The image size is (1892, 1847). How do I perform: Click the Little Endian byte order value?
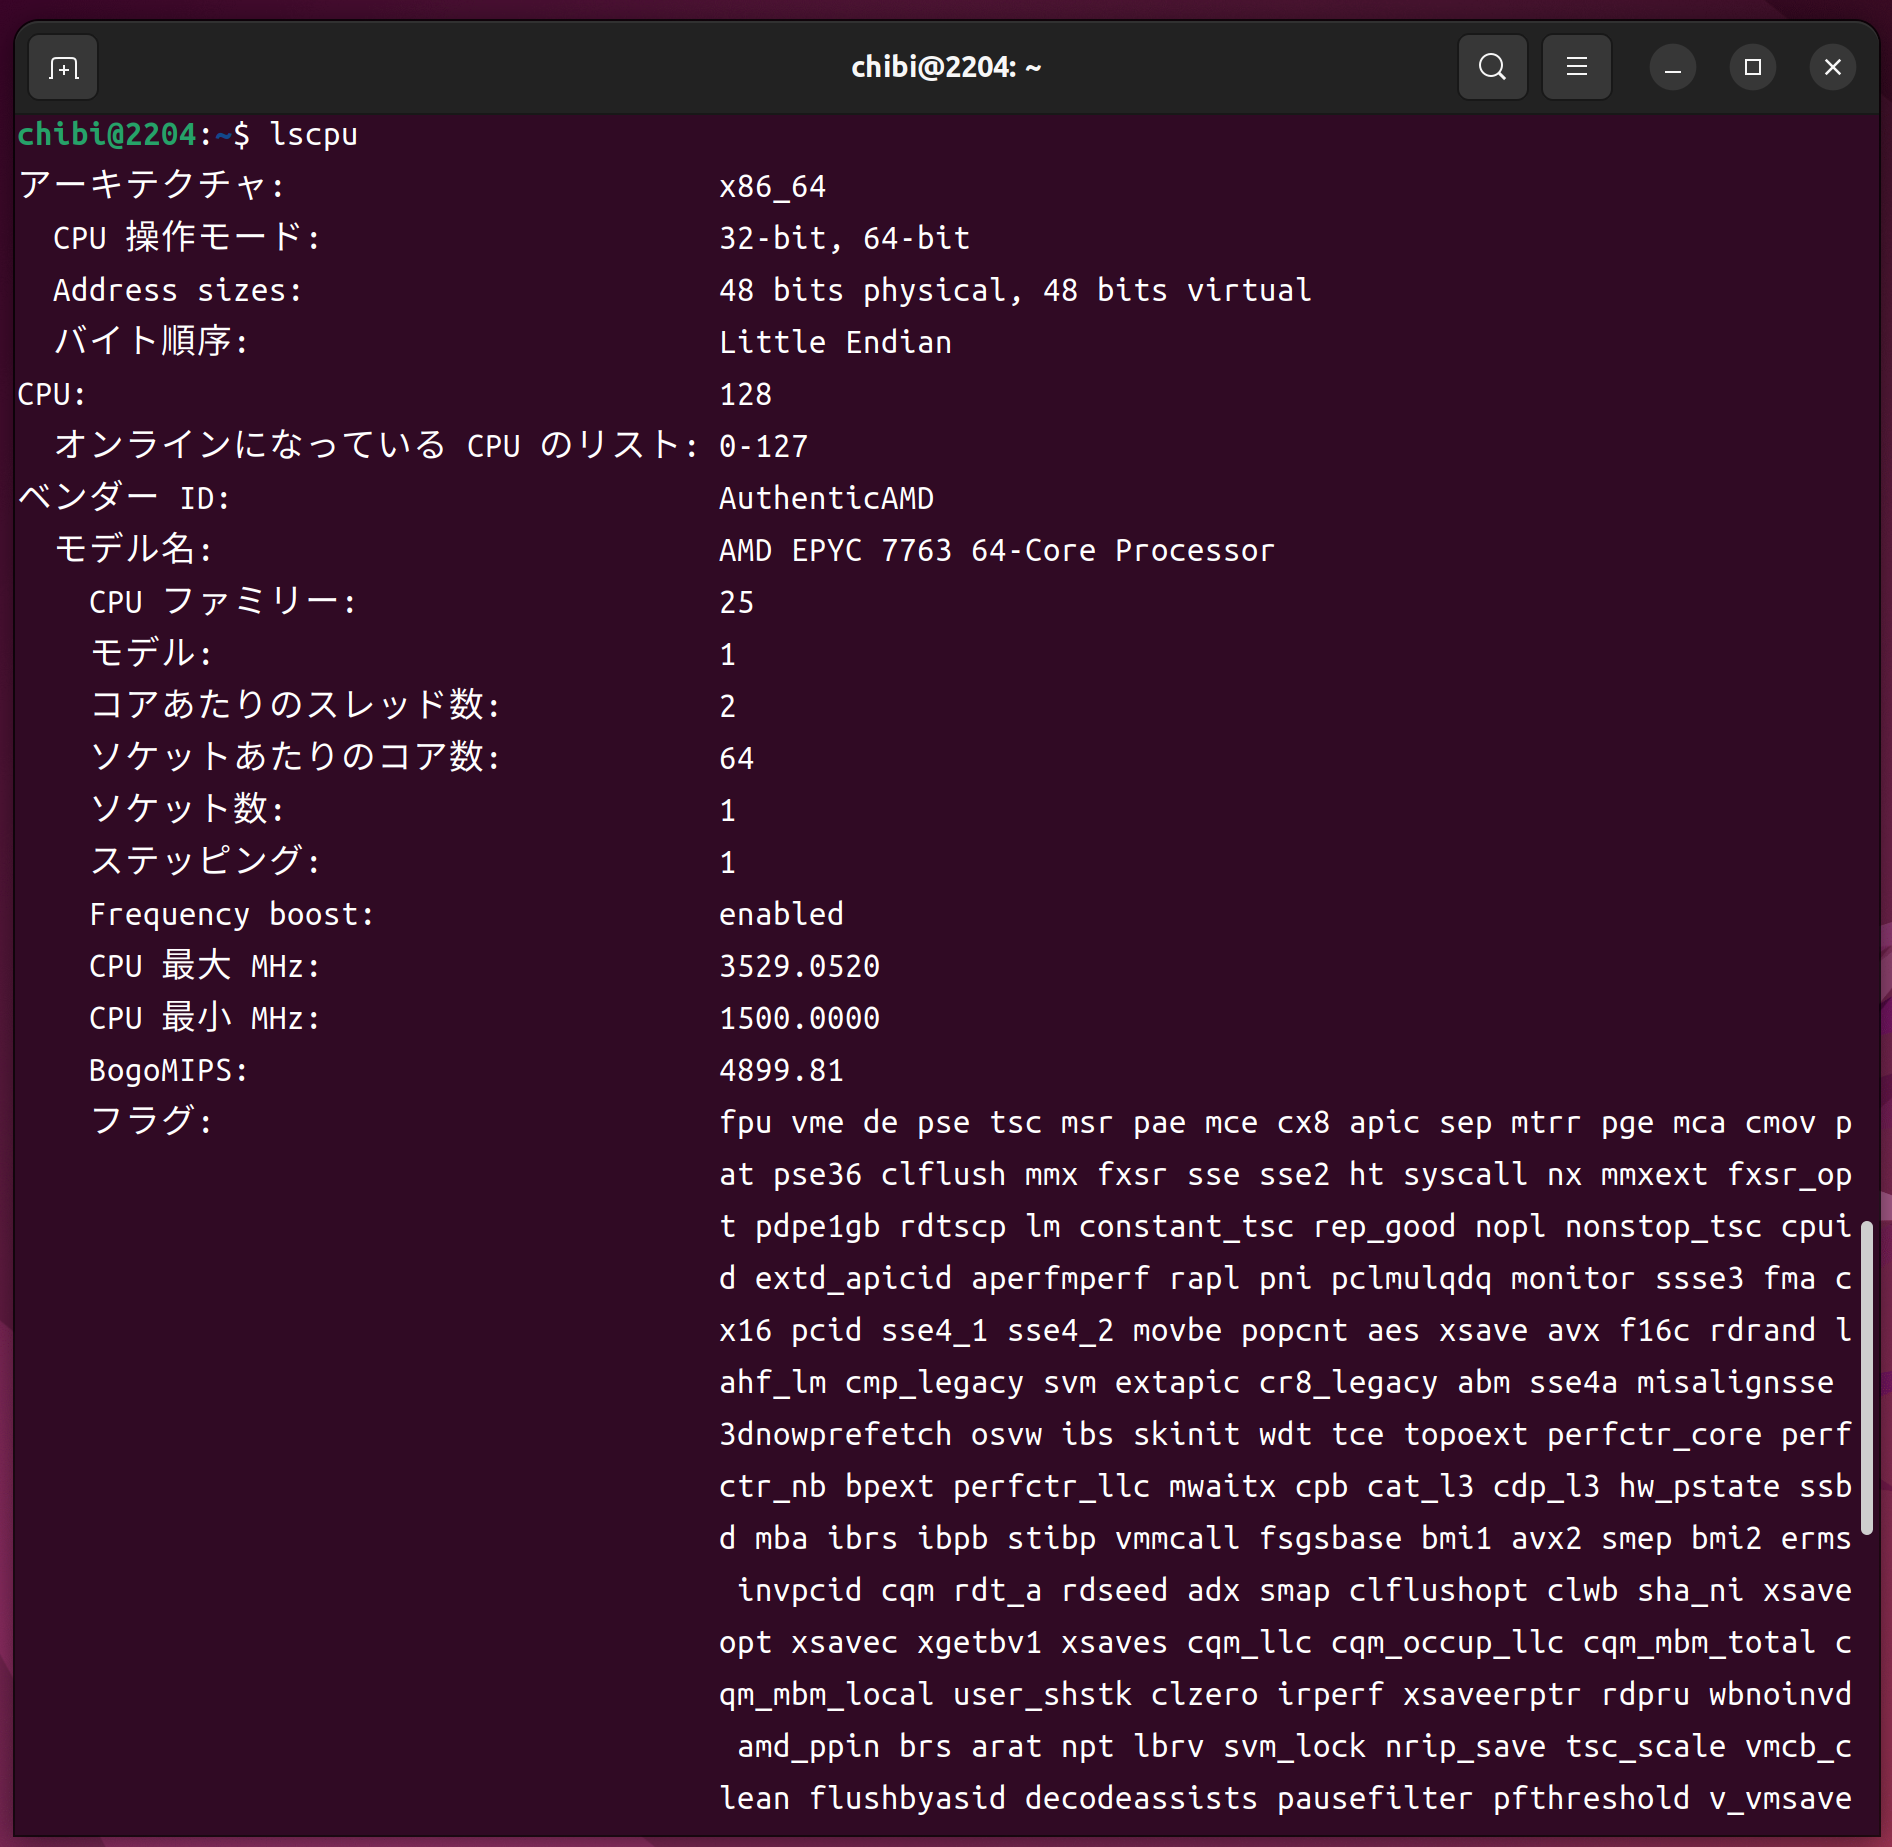[835, 343]
